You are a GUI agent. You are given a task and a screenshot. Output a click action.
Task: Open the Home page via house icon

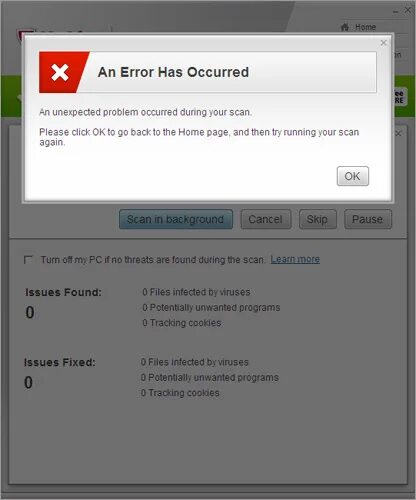[345, 27]
